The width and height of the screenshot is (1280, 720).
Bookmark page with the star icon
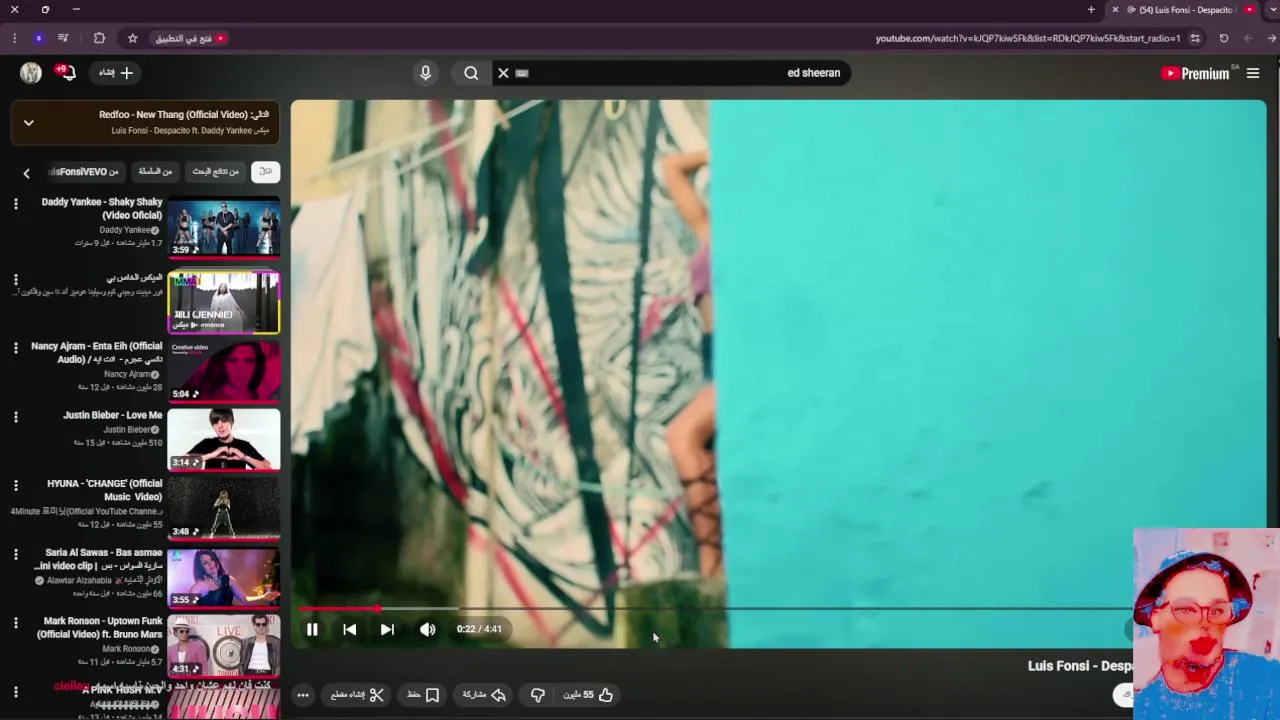point(132,38)
